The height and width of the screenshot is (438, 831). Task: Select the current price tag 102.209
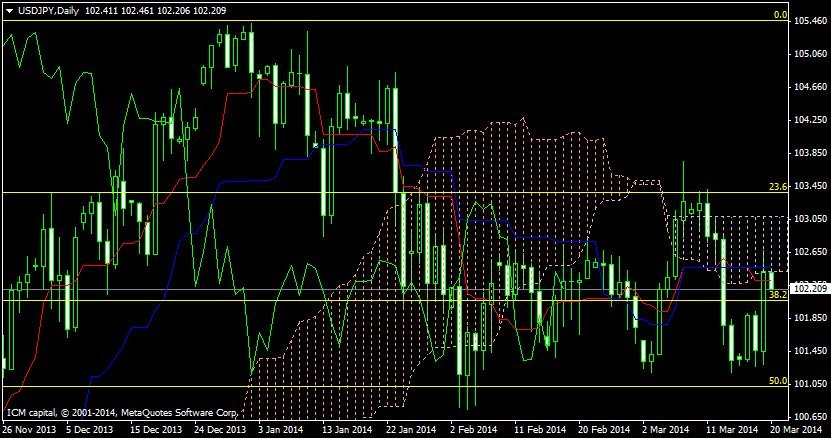tap(810, 288)
